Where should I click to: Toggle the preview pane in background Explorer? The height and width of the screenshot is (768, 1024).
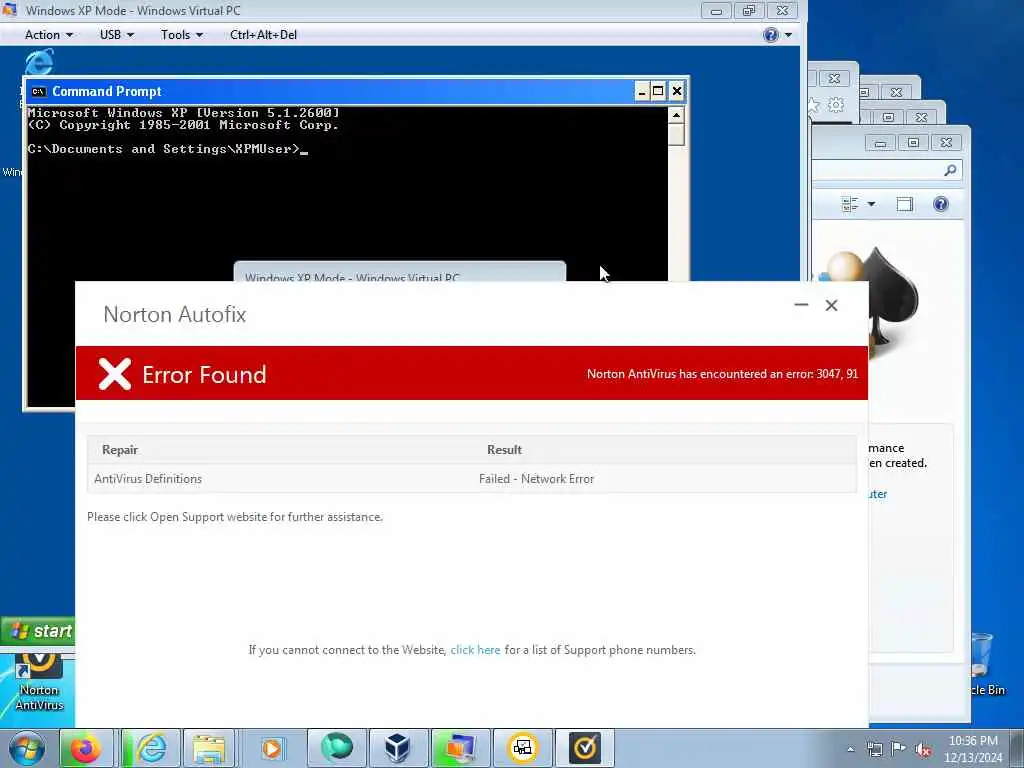(904, 204)
